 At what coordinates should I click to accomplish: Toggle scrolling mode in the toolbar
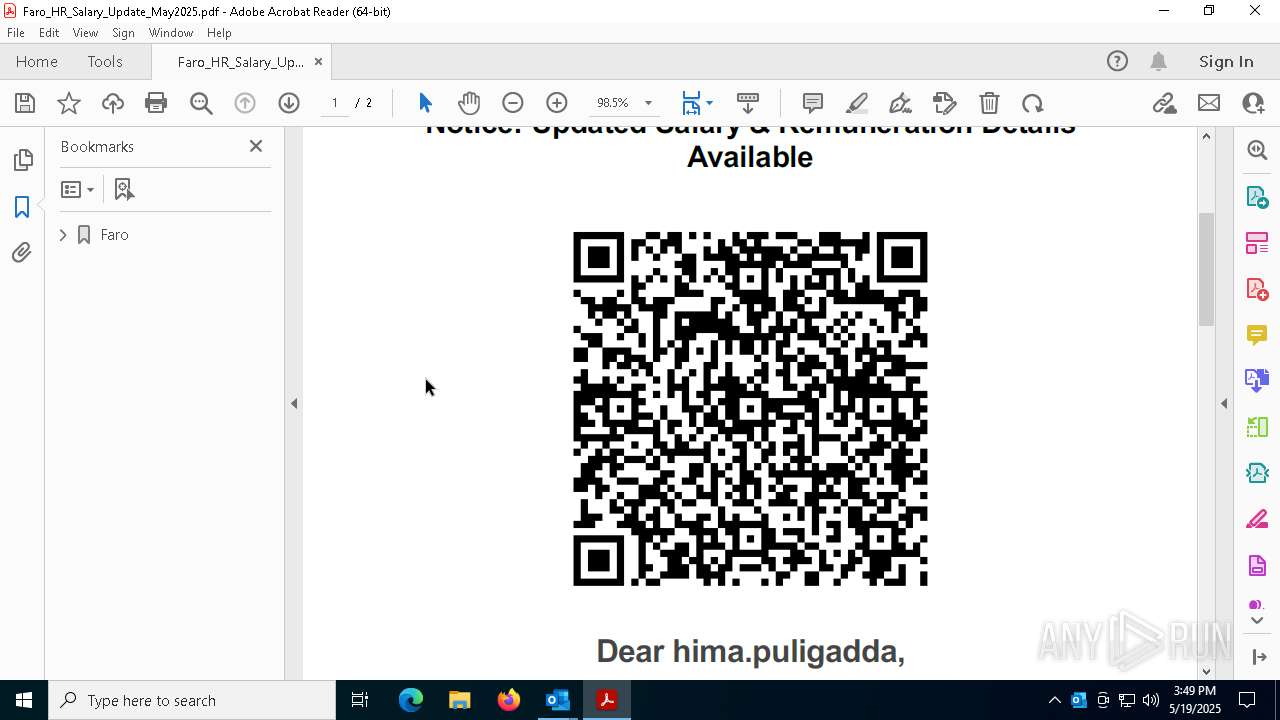(x=748, y=103)
